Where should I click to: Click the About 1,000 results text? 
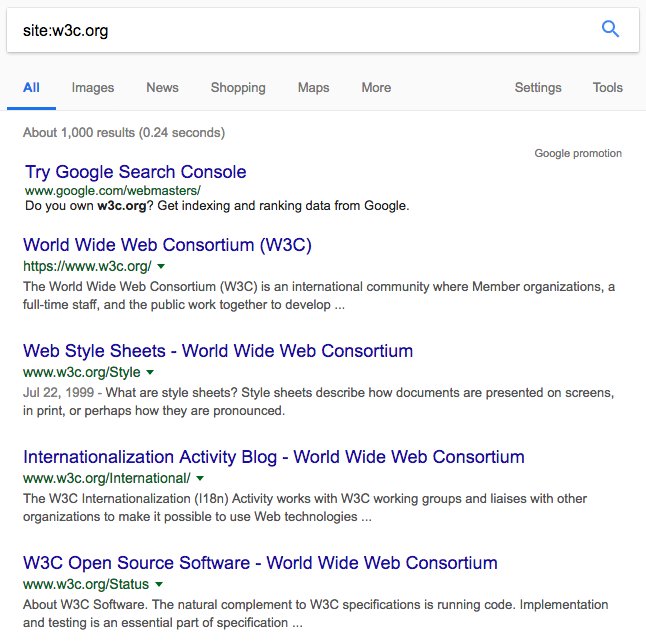pyautogui.click(x=124, y=133)
